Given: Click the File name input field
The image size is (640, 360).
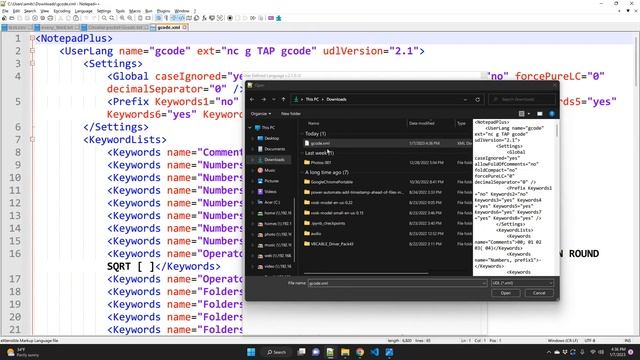Looking at the screenshot, I should pyautogui.click(x=397, y=283).
